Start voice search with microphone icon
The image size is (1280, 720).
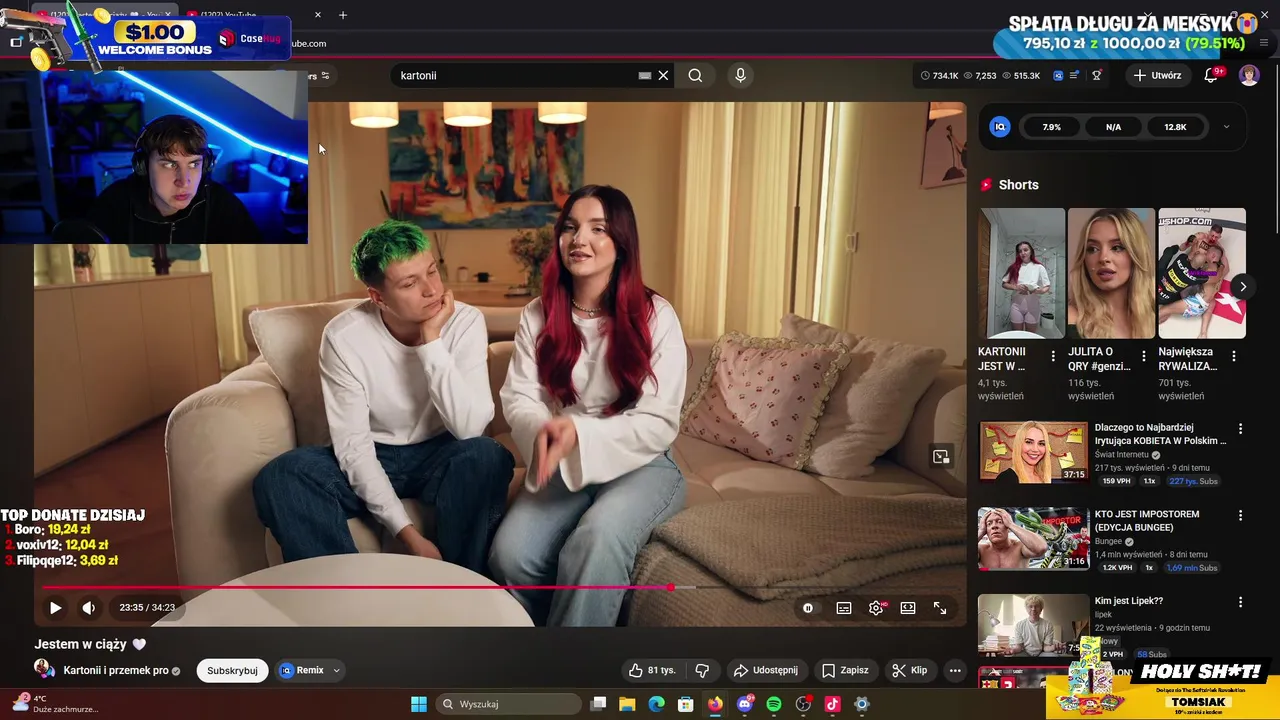point(740,75)
